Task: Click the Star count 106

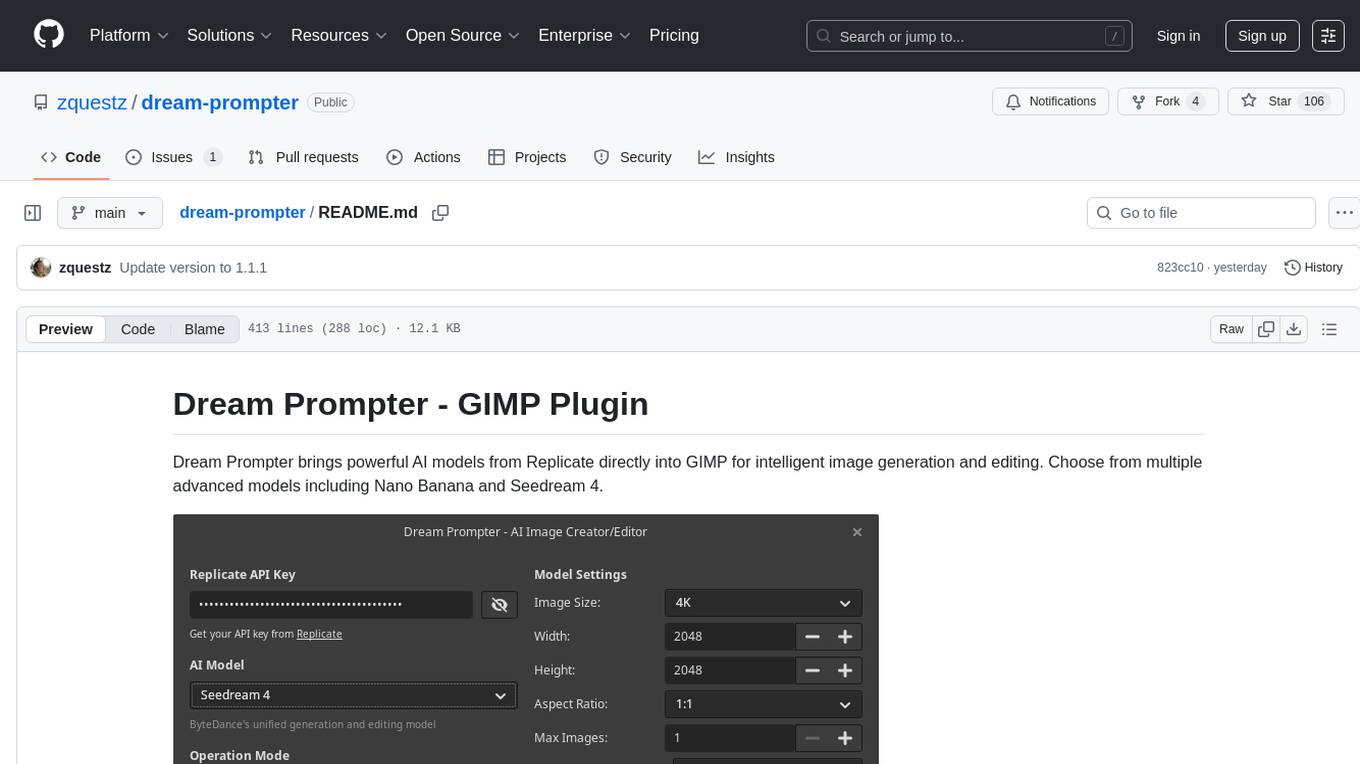Action: (x=1314, y=102)
